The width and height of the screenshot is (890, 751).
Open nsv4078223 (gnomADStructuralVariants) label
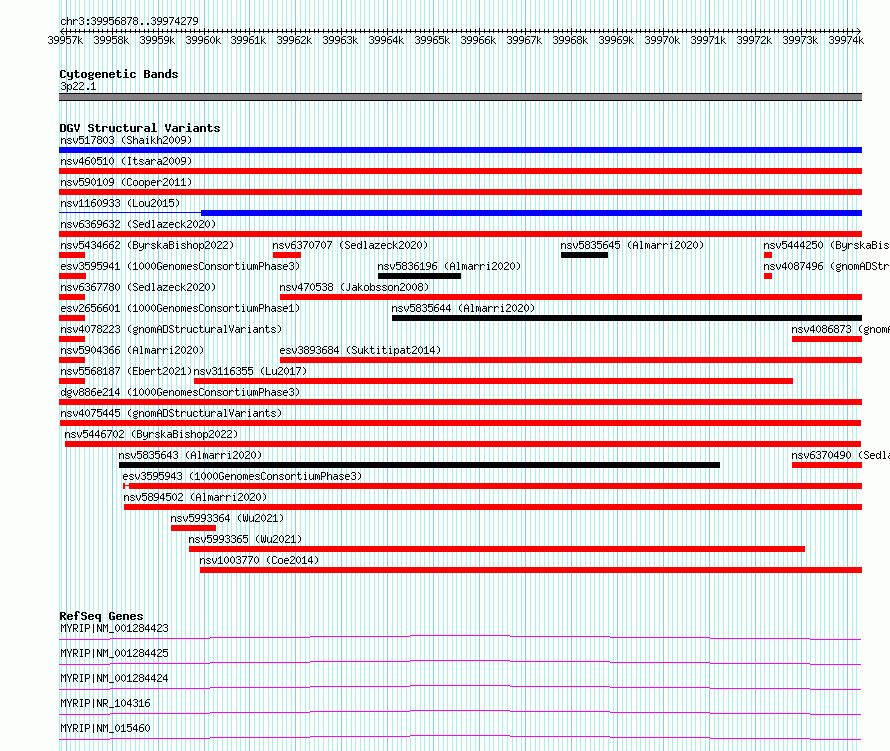[171, 329]
